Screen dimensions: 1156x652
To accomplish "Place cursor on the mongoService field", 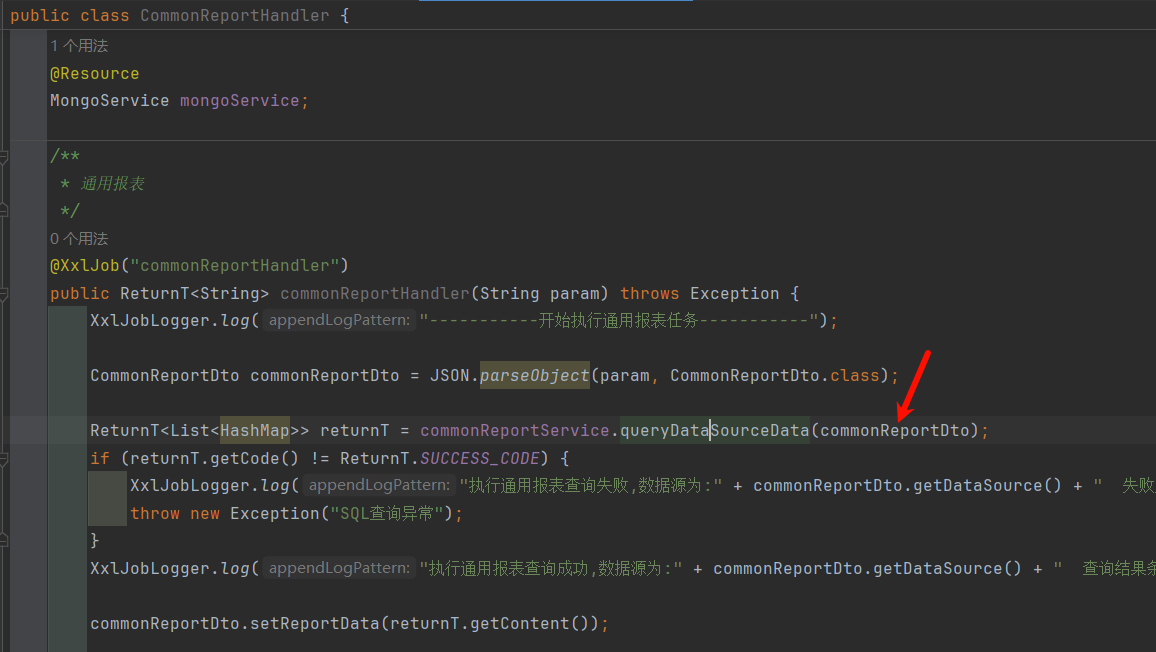I will pos(240,100).
